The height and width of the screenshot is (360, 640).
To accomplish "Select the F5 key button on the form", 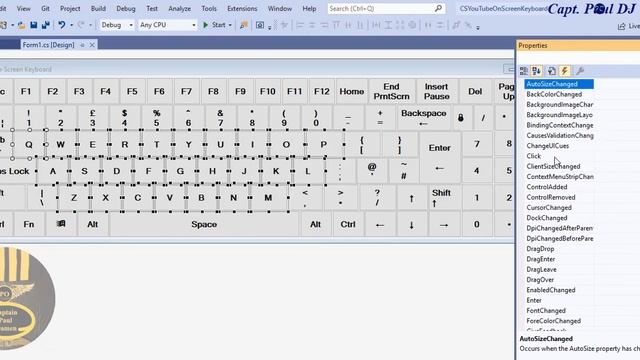I will click(x=132, y=91).
